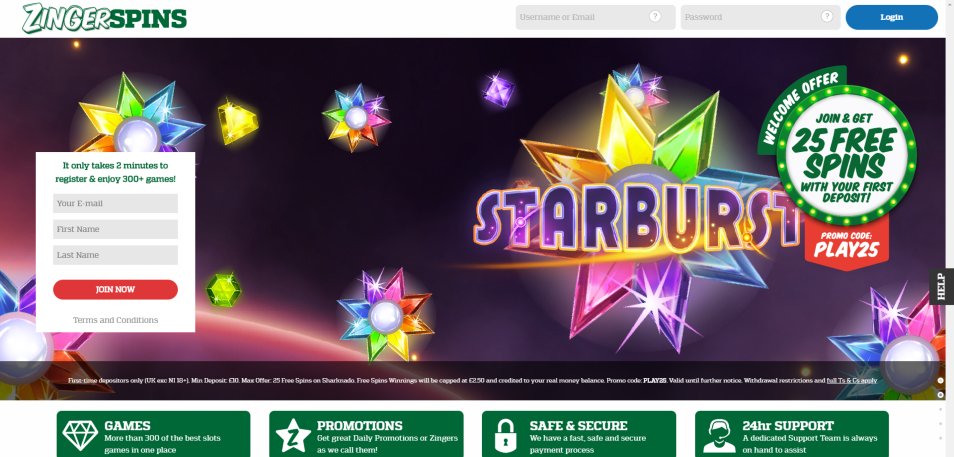The width and height of the screenshot is (954, 457).
Task: Click the headset 24hr Support icon
Action: (x=719, y=436)
